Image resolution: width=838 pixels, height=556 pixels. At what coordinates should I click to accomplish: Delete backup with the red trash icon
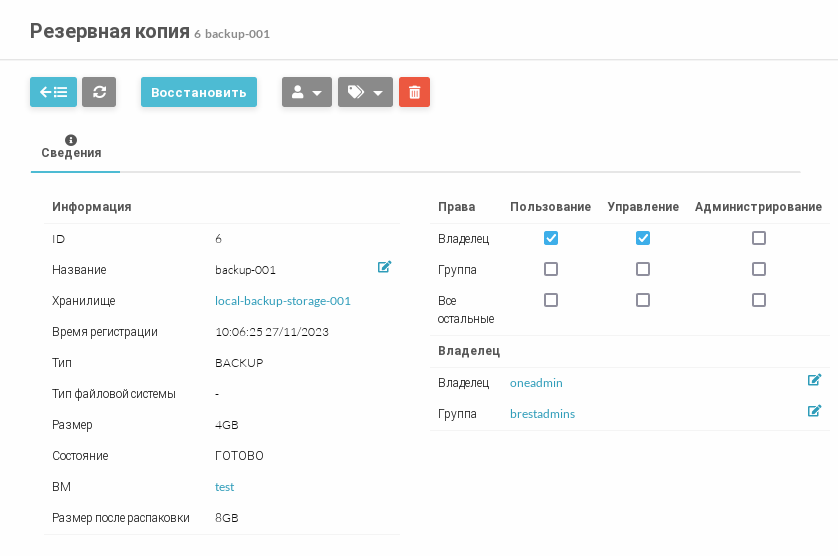click(x=414, y=92)
